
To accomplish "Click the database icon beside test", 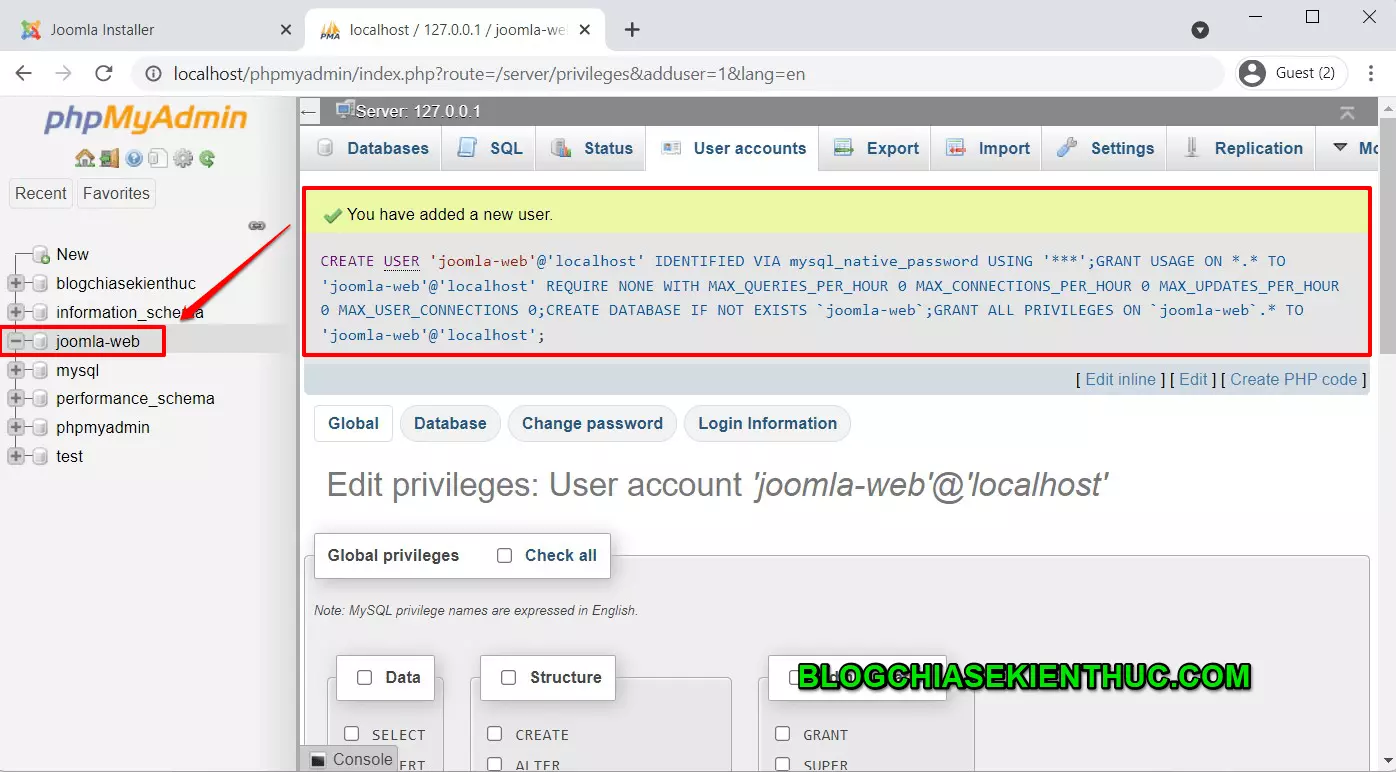I will tap(41, 457).
